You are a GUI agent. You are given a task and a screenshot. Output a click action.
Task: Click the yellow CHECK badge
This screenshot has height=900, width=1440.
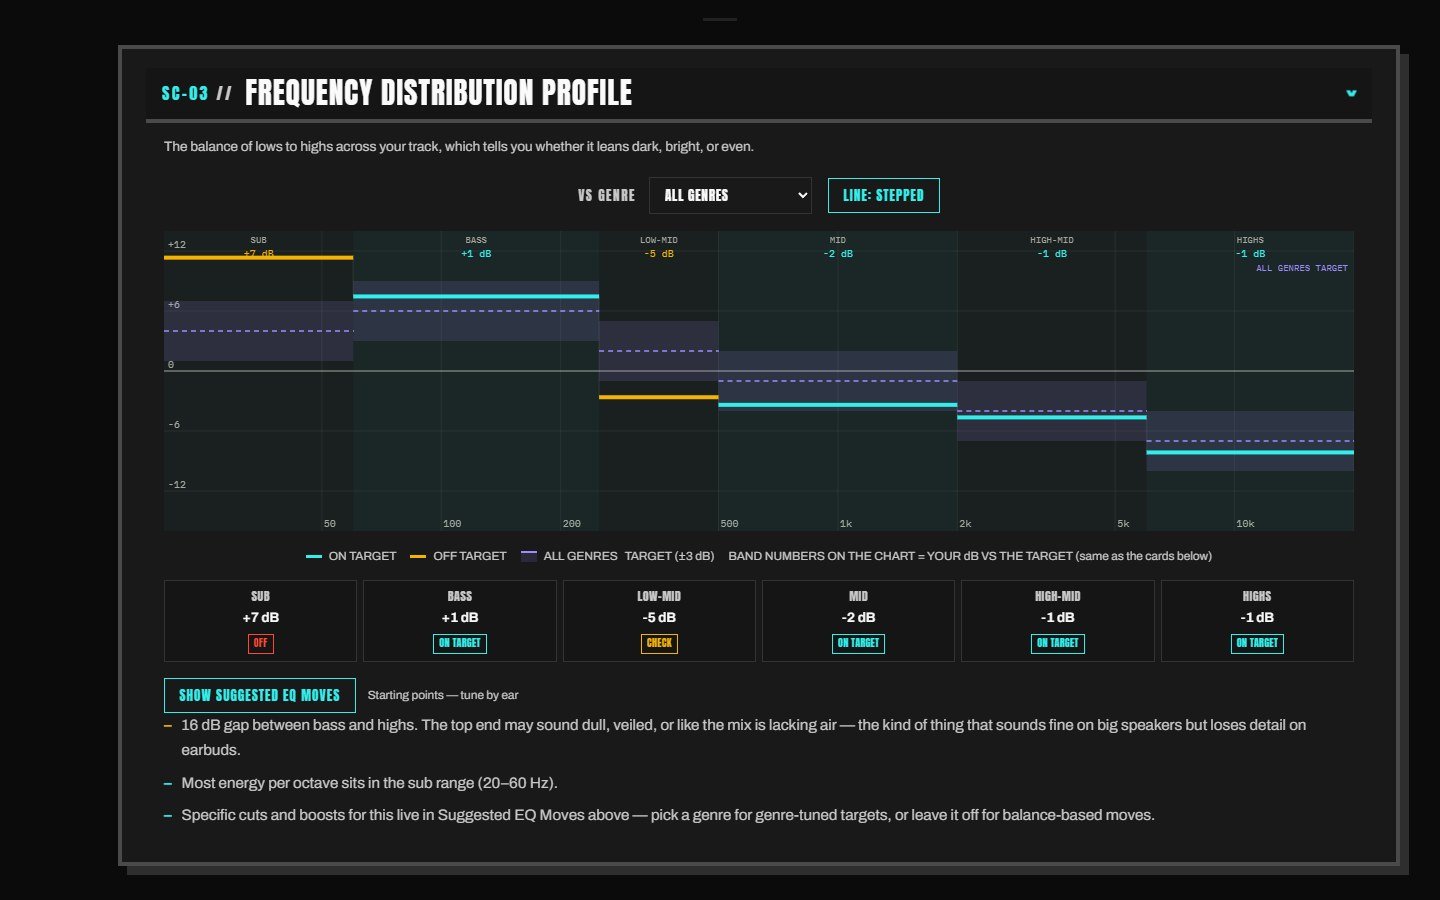point(659,643)
